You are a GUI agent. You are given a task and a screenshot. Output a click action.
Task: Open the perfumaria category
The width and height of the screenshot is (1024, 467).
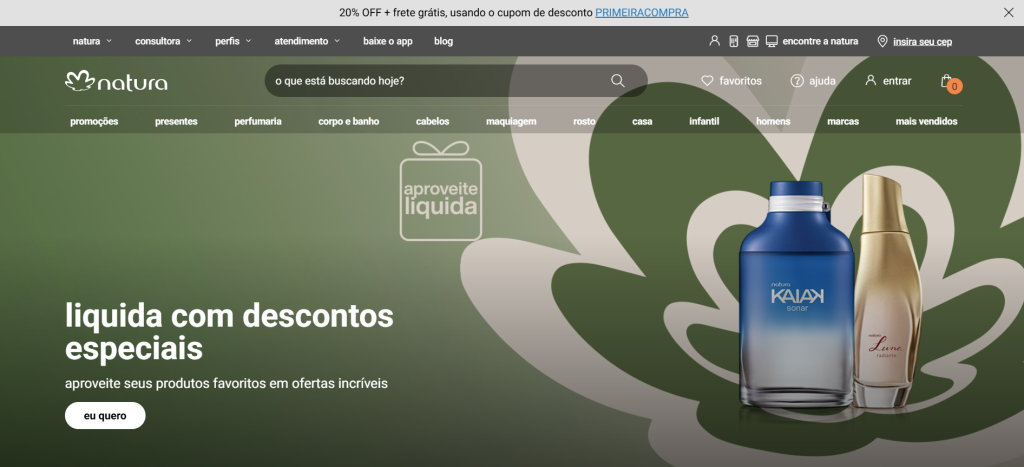pyautogui.click(x=258, y=121)
